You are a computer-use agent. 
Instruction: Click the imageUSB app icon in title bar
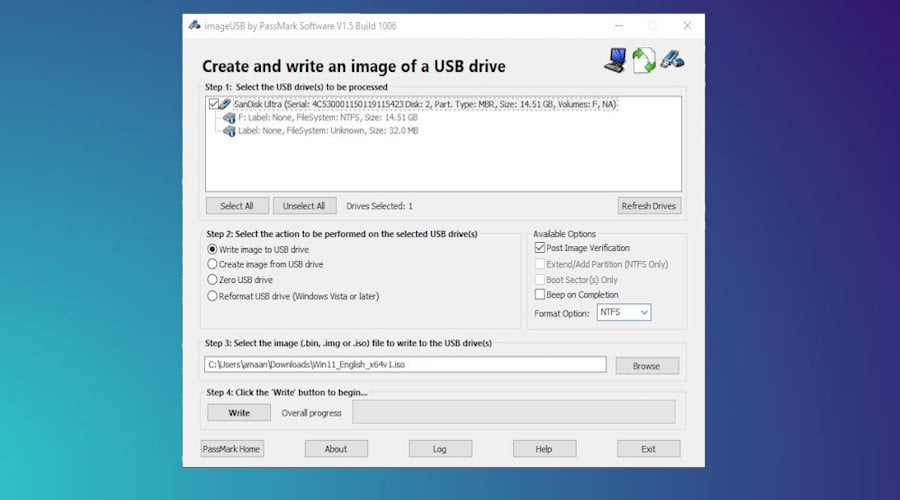(x=195, y=25)
